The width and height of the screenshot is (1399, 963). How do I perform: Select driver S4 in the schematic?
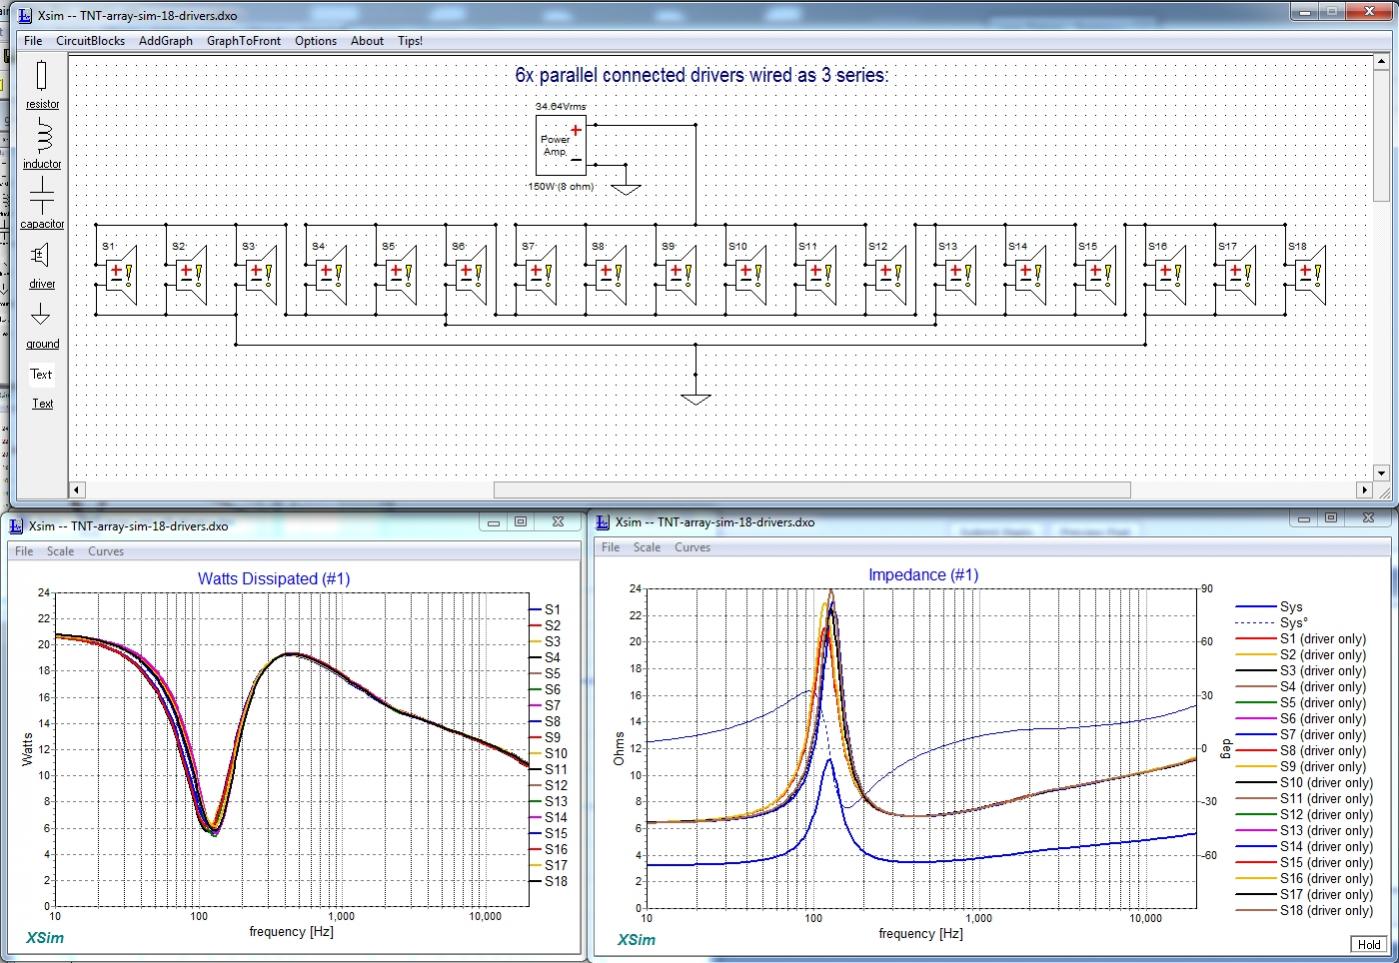pyautogui.click(x=331, y=274)
